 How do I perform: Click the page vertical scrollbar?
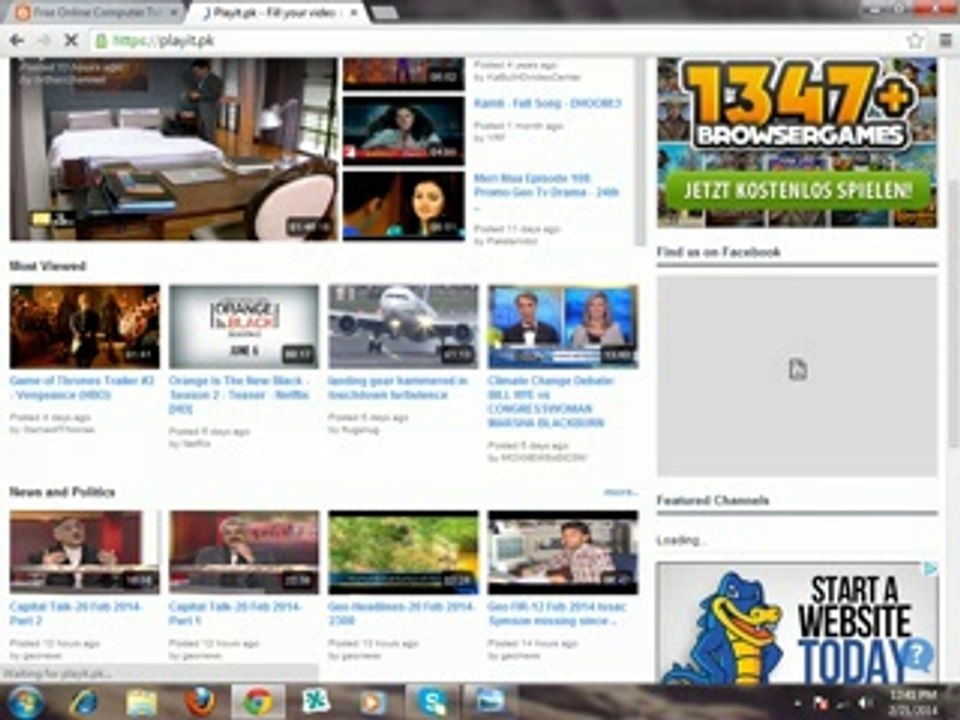[953, 314]
